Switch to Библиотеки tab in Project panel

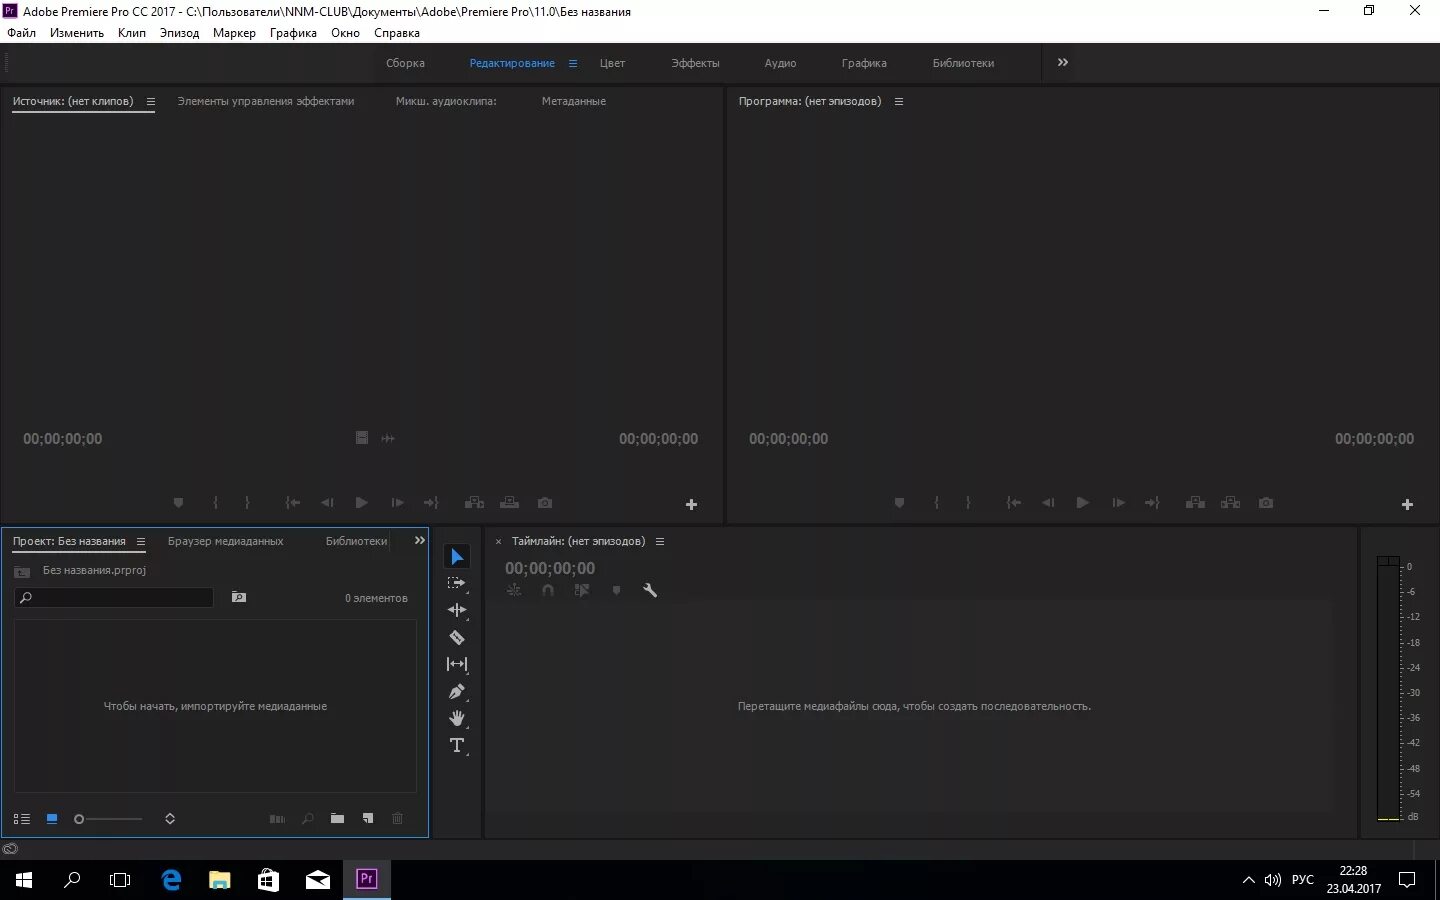click(x=356, y=541)
